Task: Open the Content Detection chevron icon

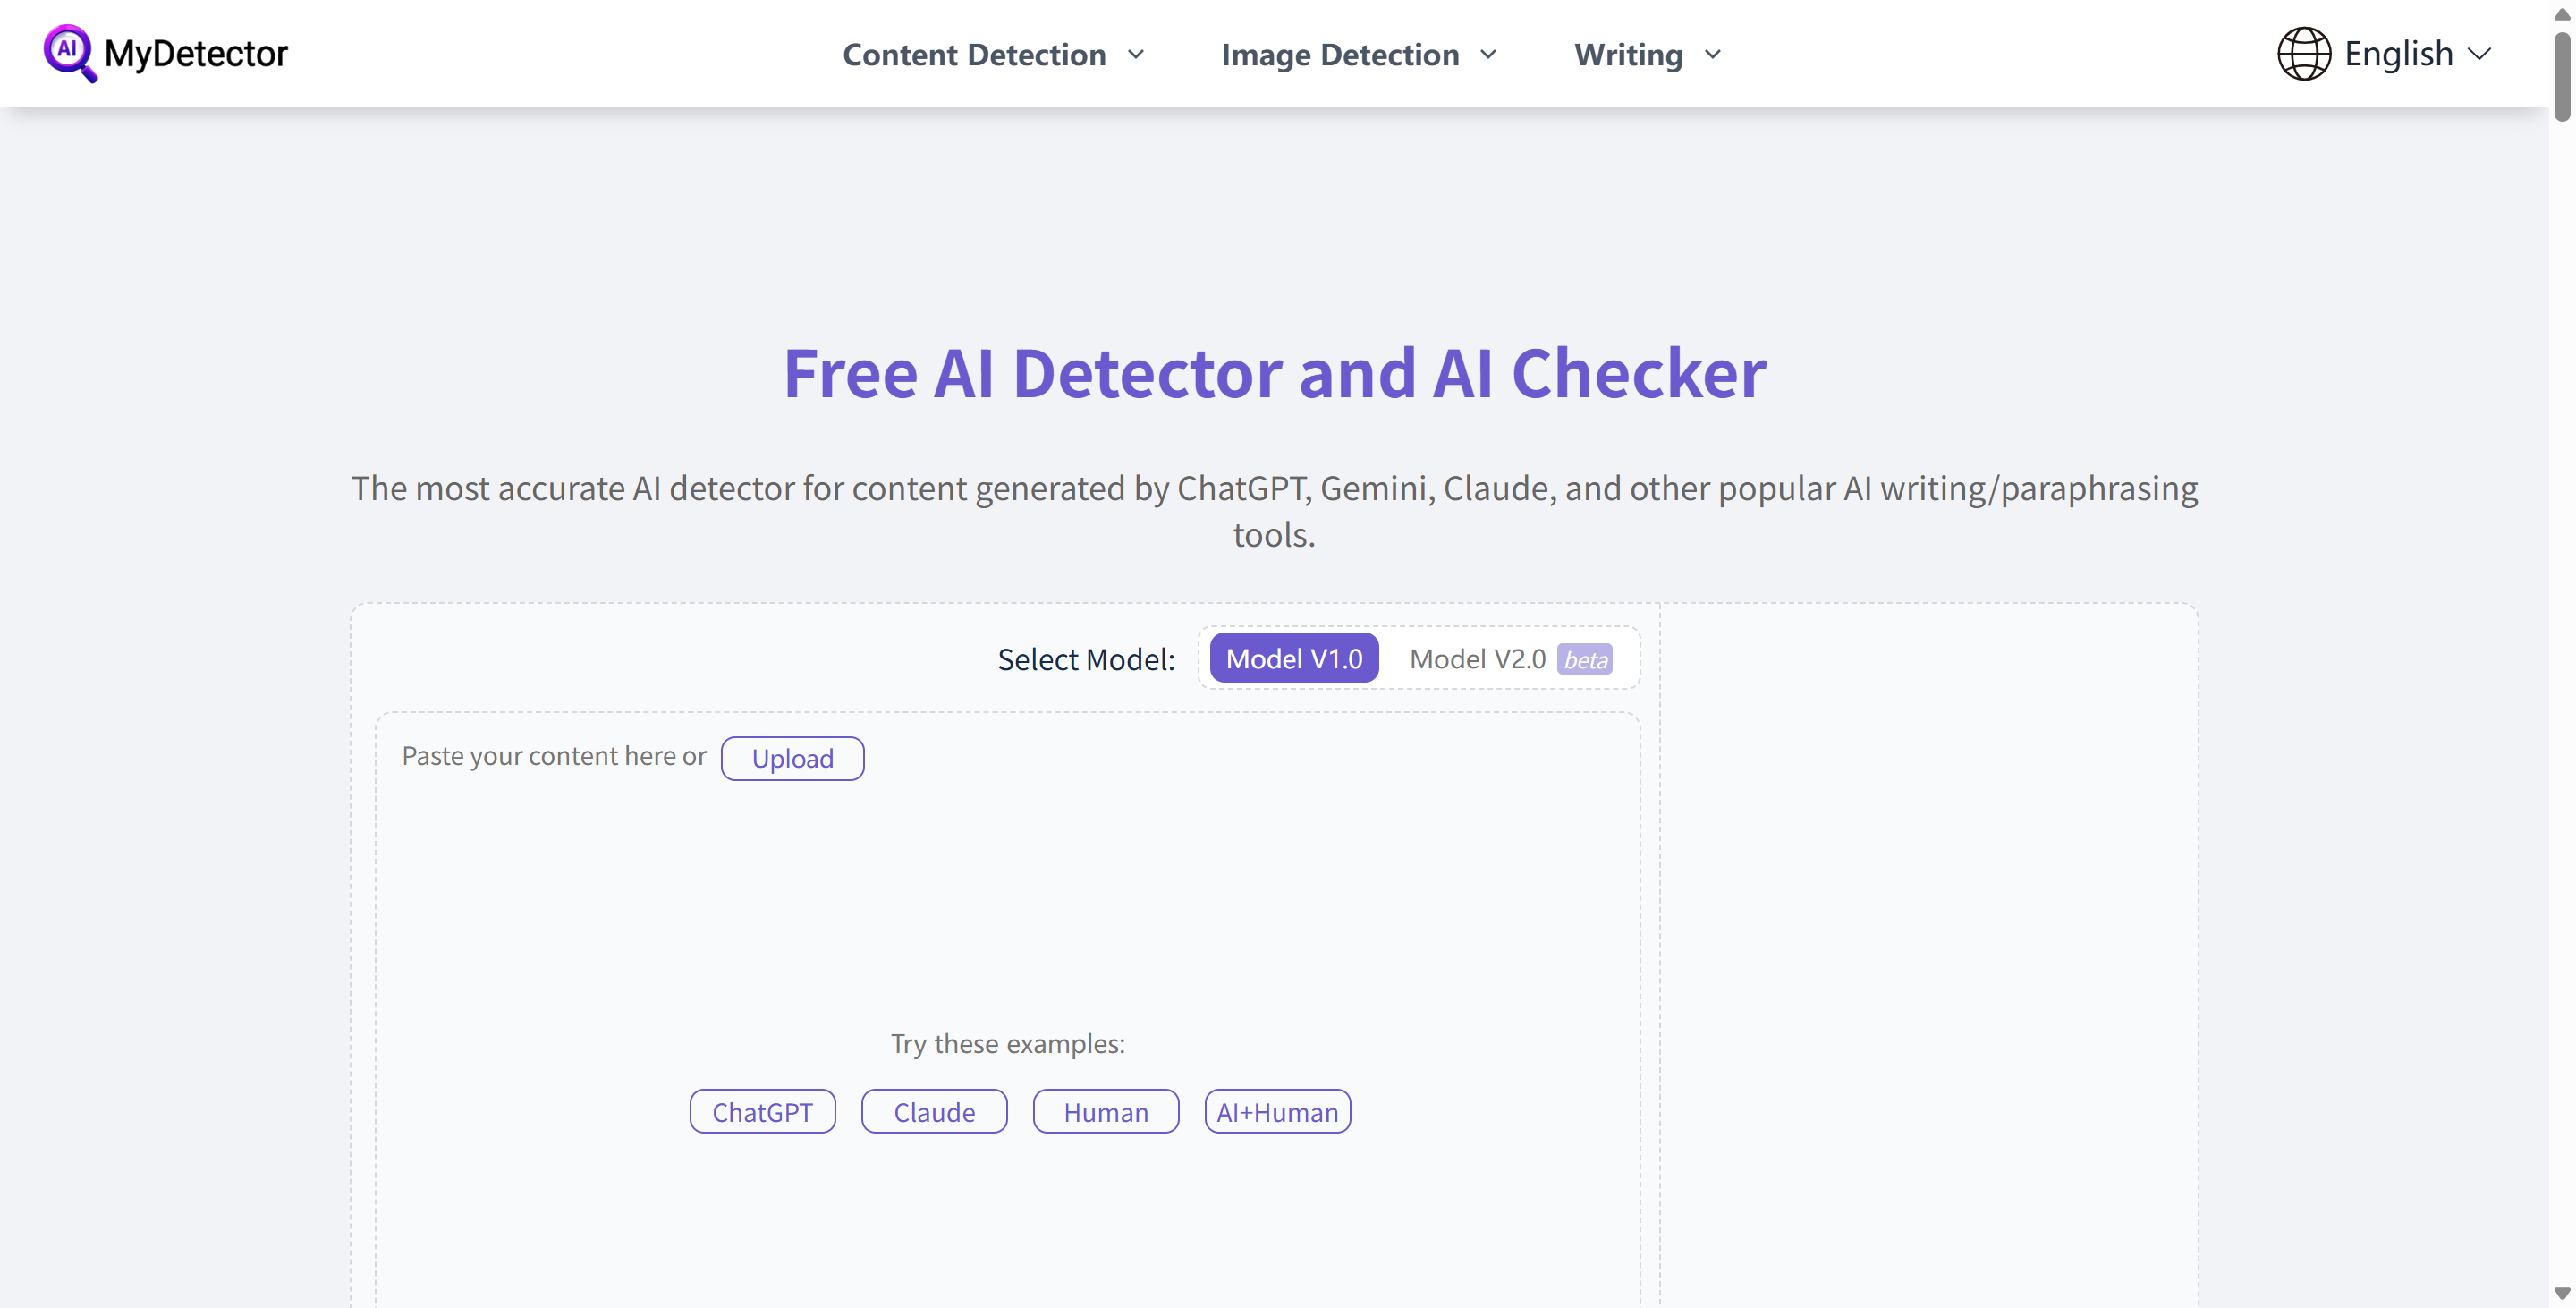Action: pos(1137,56)
